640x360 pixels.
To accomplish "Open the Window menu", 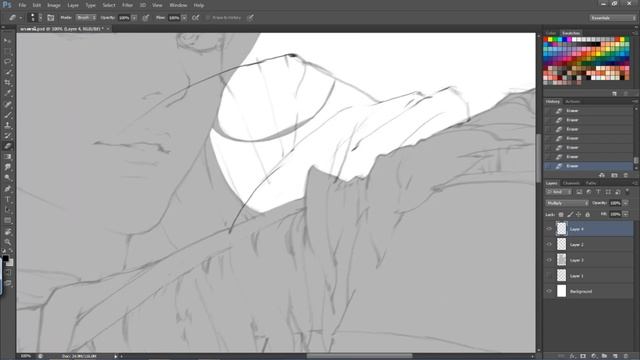I will (x=178, y=5).
